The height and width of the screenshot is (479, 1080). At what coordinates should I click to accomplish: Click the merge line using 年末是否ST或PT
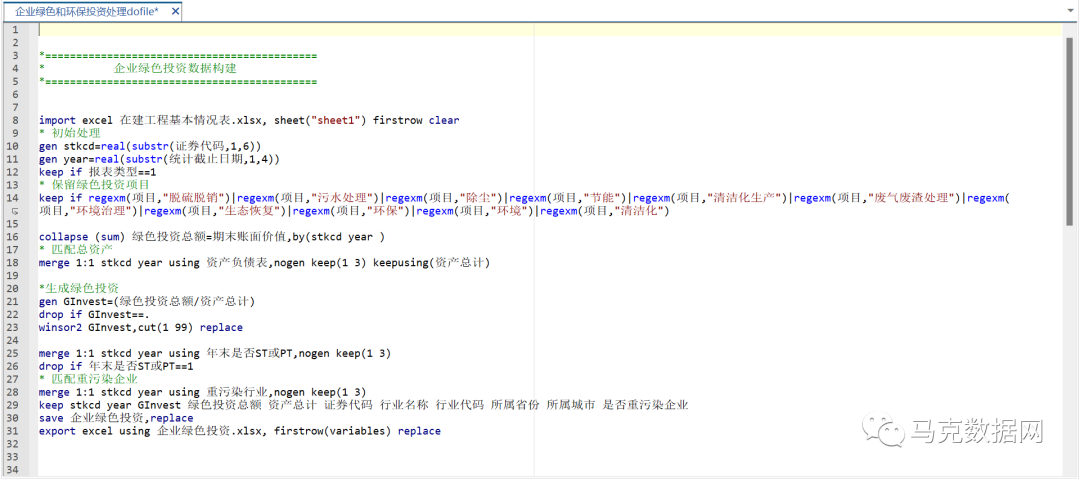click(x=215, y=354)
